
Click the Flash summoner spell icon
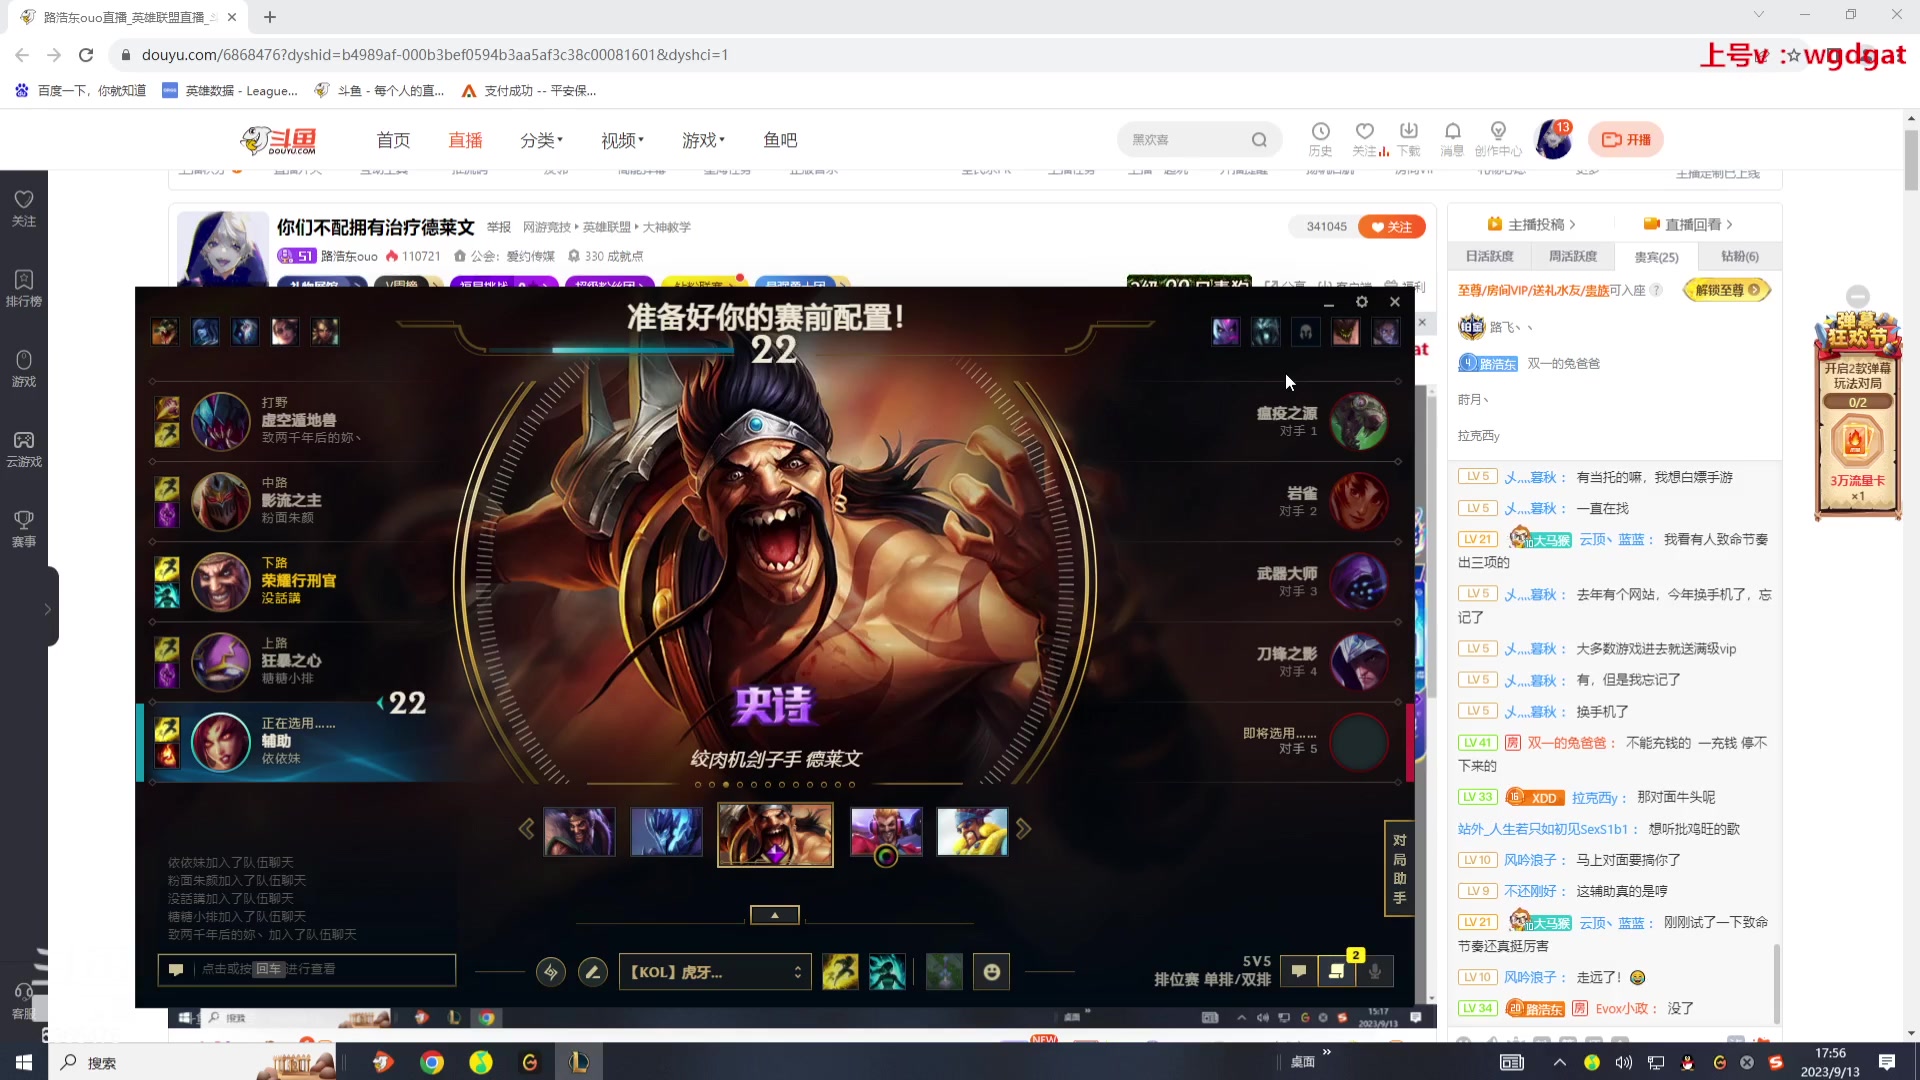839,972
